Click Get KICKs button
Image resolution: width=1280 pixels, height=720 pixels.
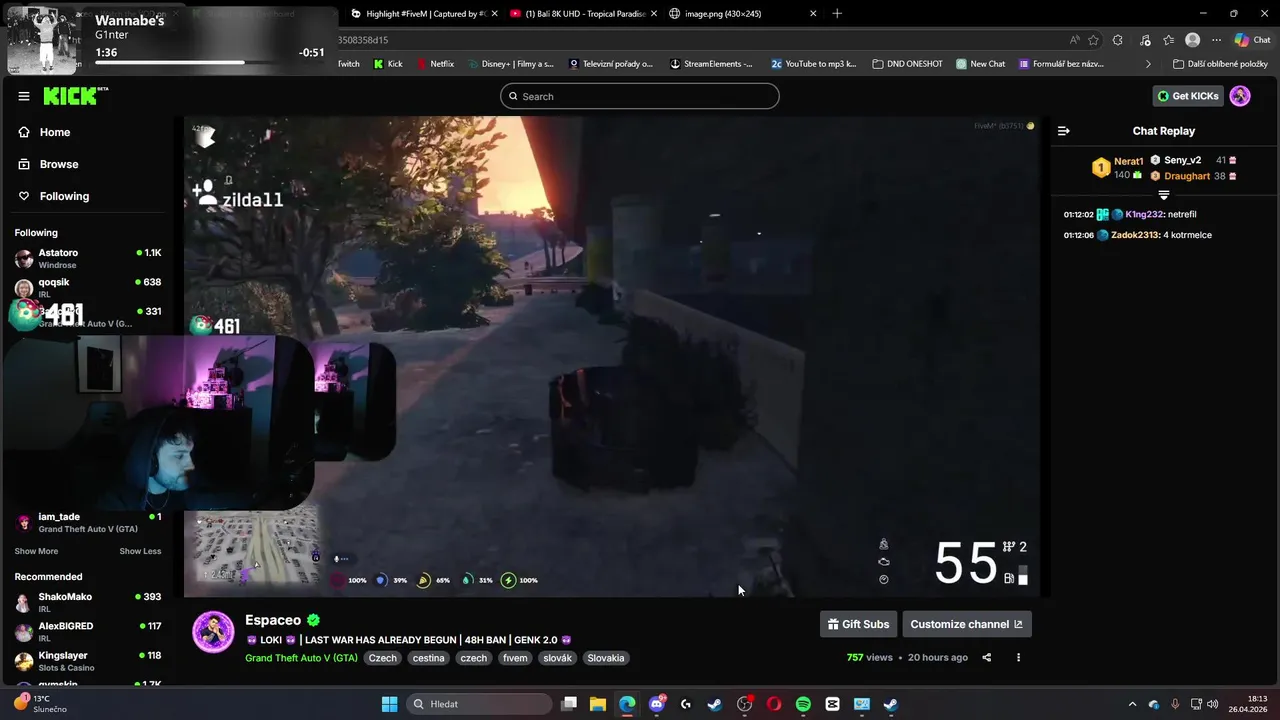click(x=1188, y=96)
